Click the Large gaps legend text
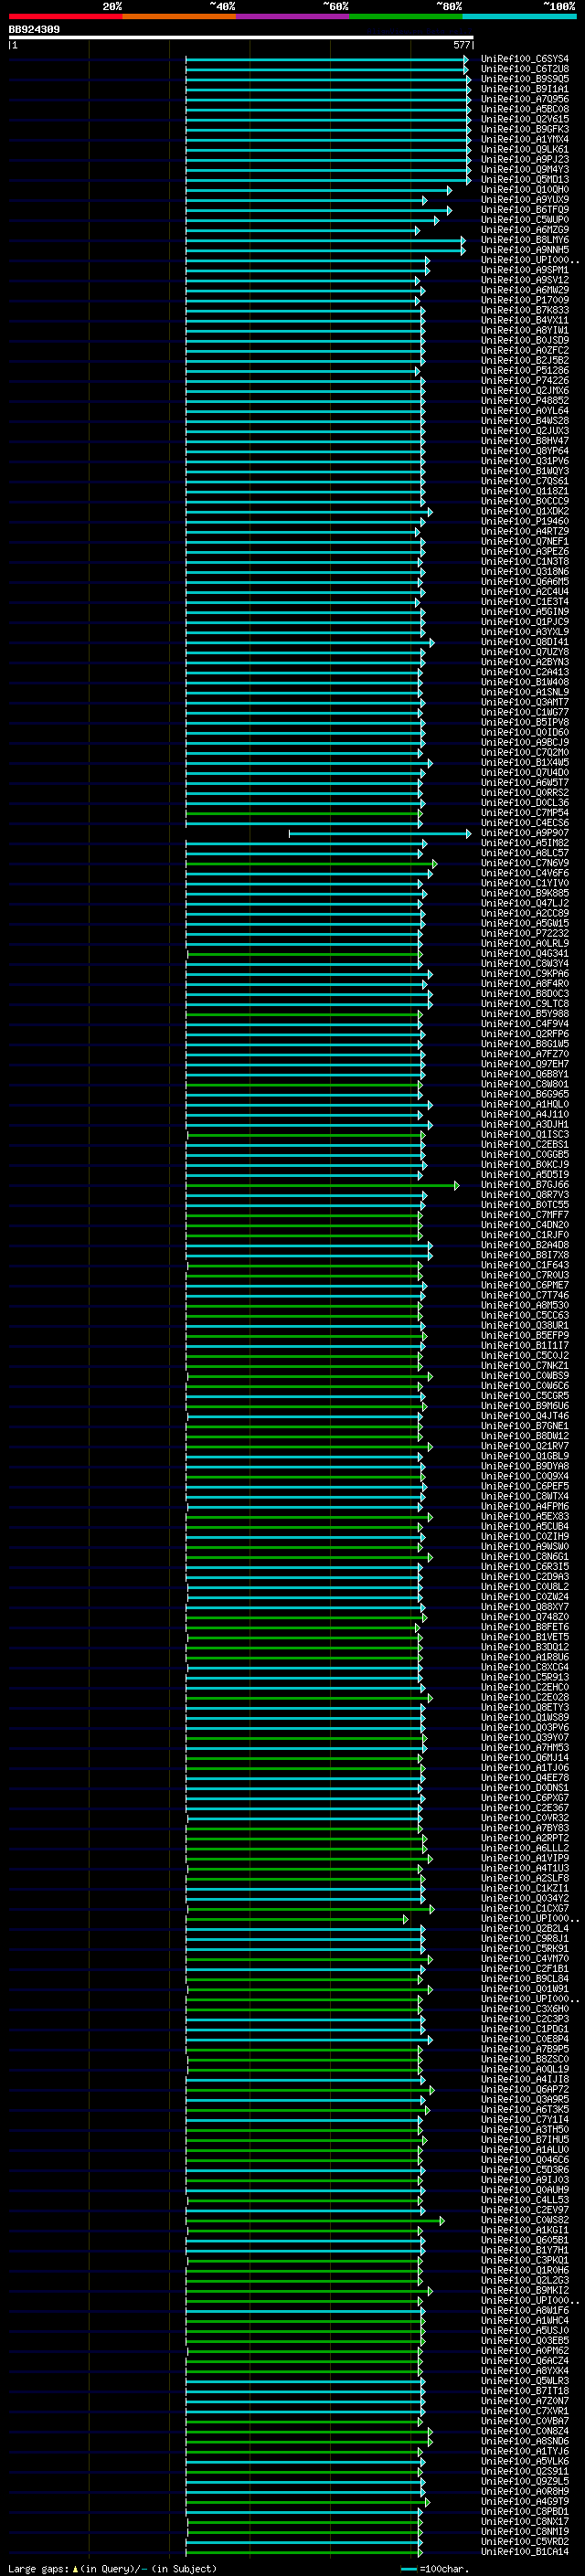 [112, 2569]
